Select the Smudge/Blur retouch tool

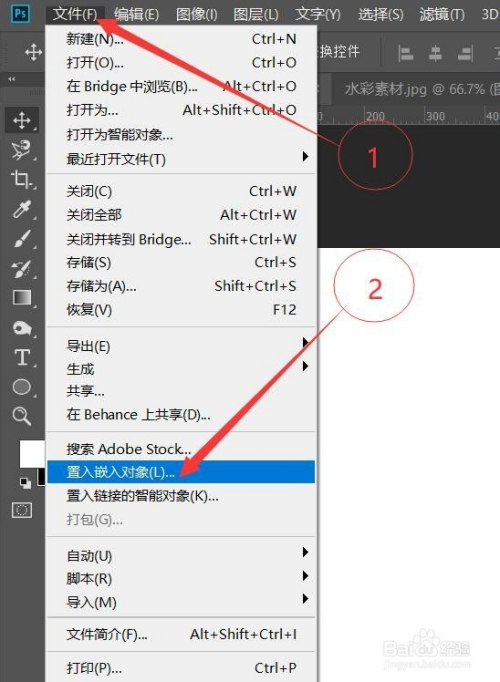[x=22, y=328]
